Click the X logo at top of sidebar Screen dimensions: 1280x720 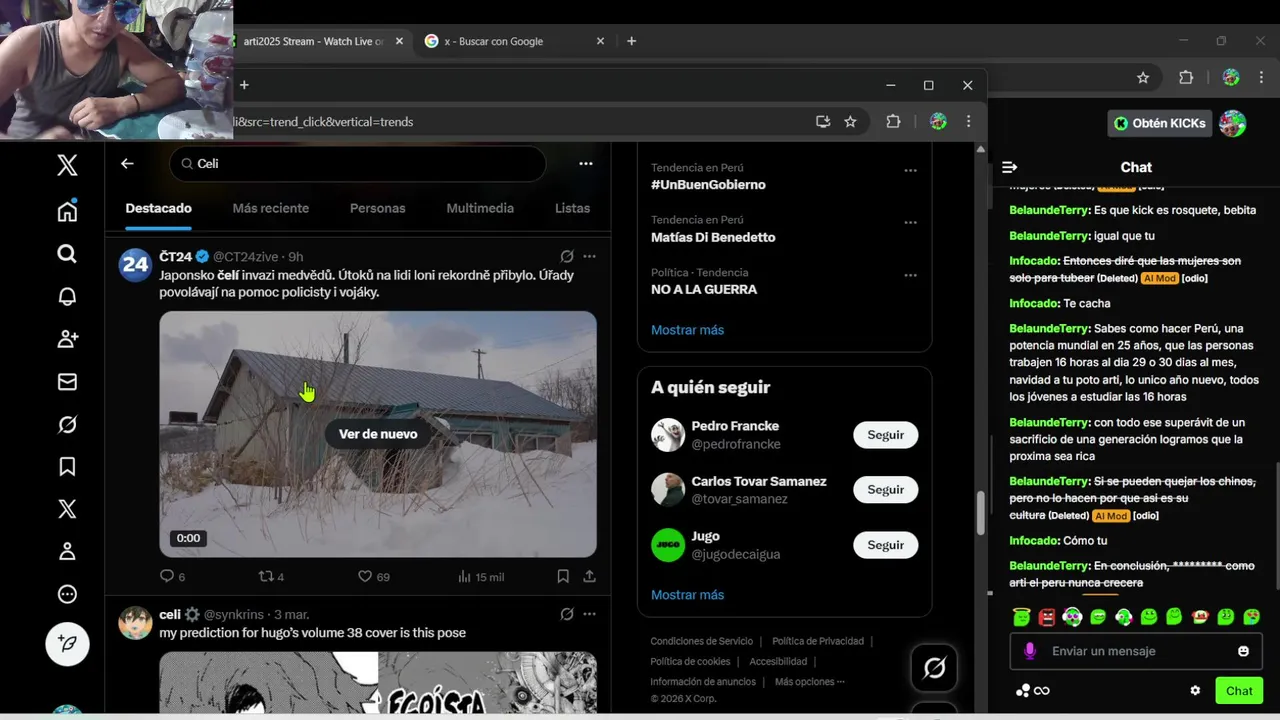coord(67,165)
